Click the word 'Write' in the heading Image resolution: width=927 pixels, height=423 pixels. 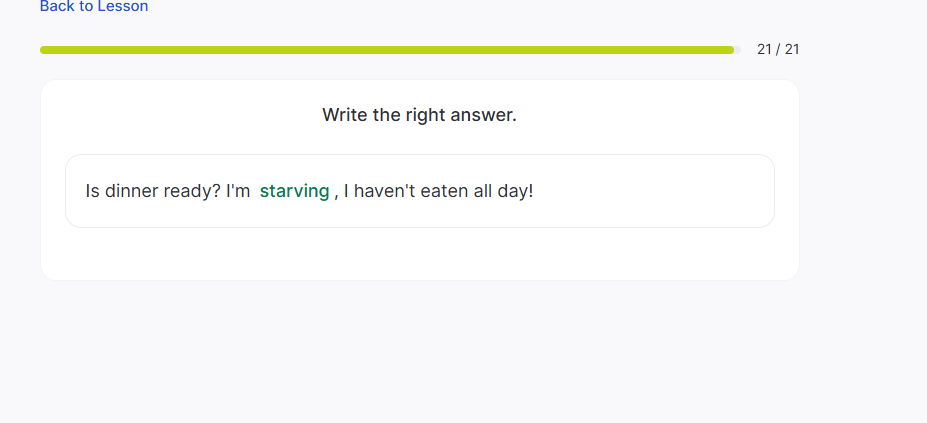pyautogui.click(x=345, y=115)
